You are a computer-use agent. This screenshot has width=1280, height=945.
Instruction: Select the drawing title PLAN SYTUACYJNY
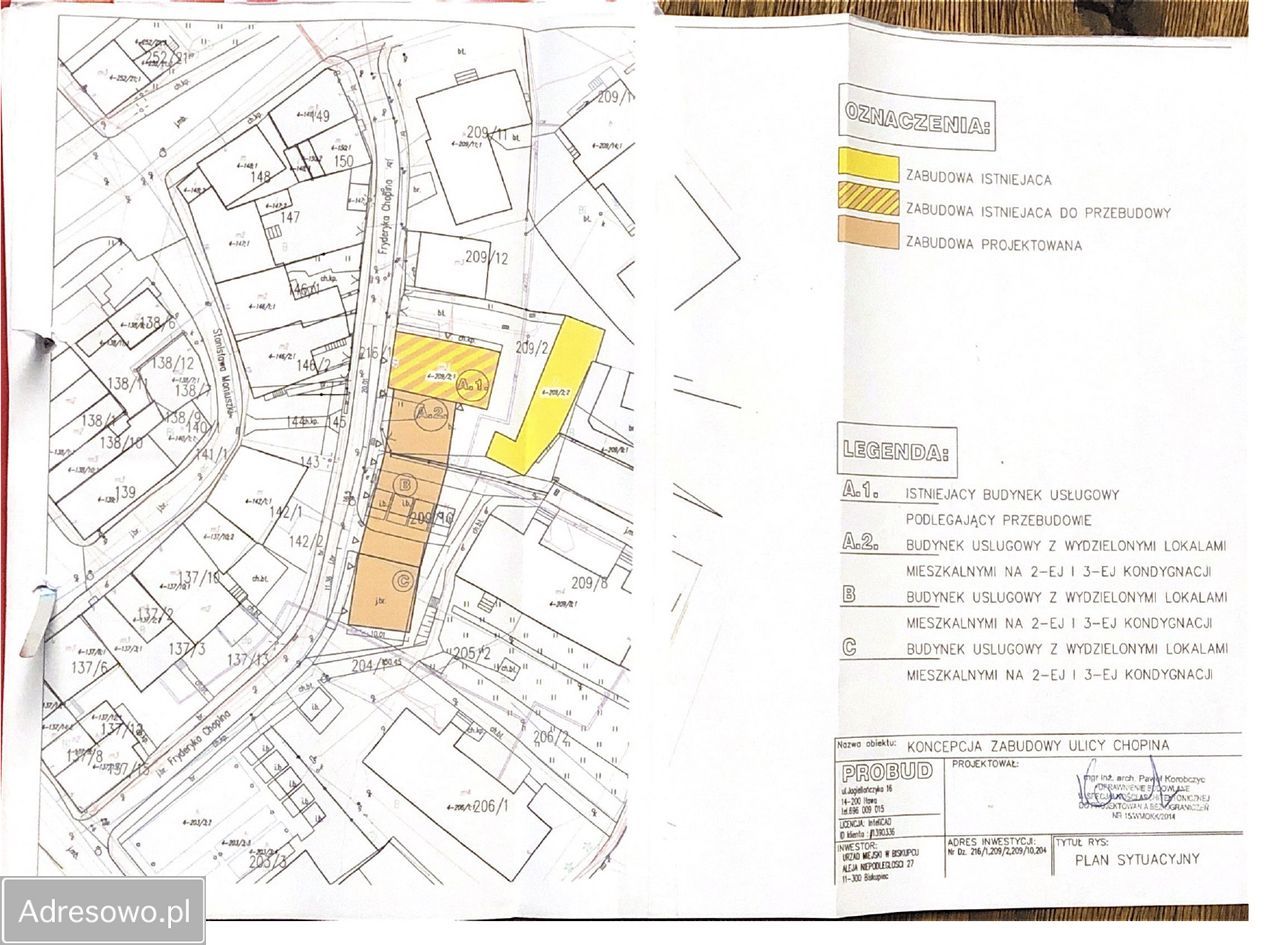[1136, 858]
